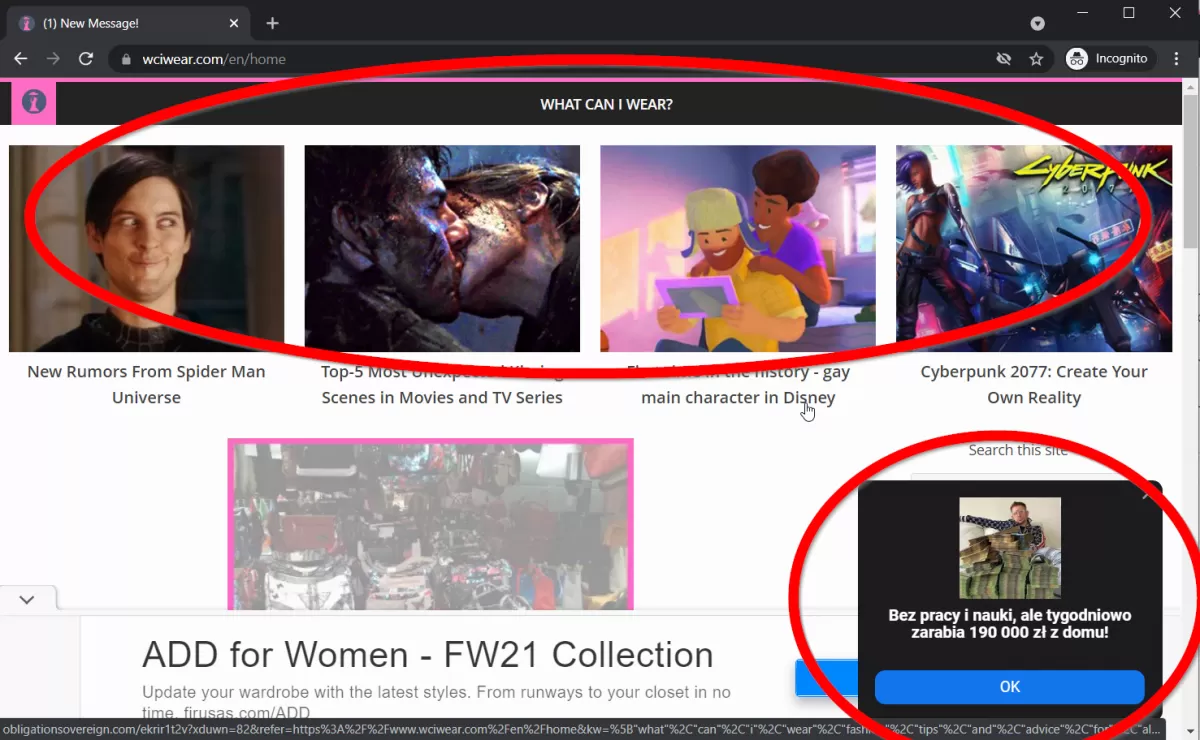Viewport: 1200px width, 740px height.
Task: View site info via the padlock icon
Action: click(x=125, y=59)
